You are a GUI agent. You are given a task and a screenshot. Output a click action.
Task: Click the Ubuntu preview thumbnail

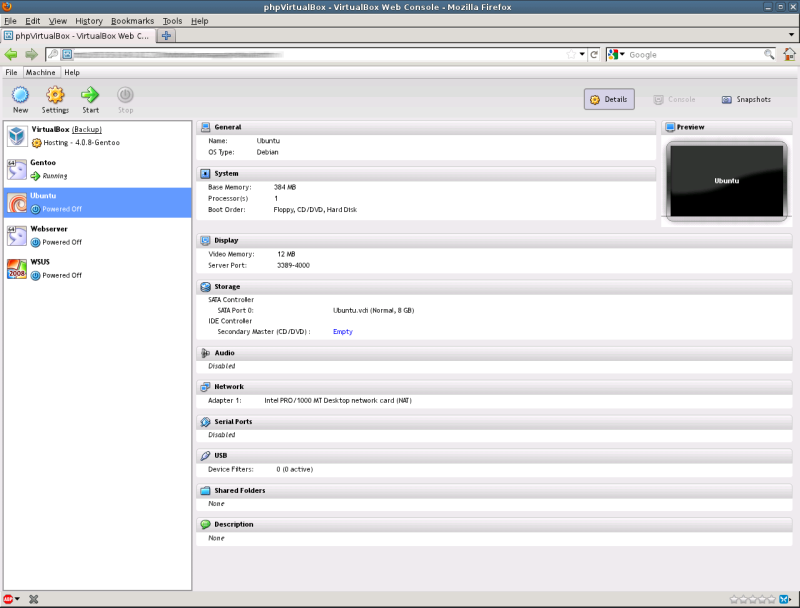[x=727, y=181]
